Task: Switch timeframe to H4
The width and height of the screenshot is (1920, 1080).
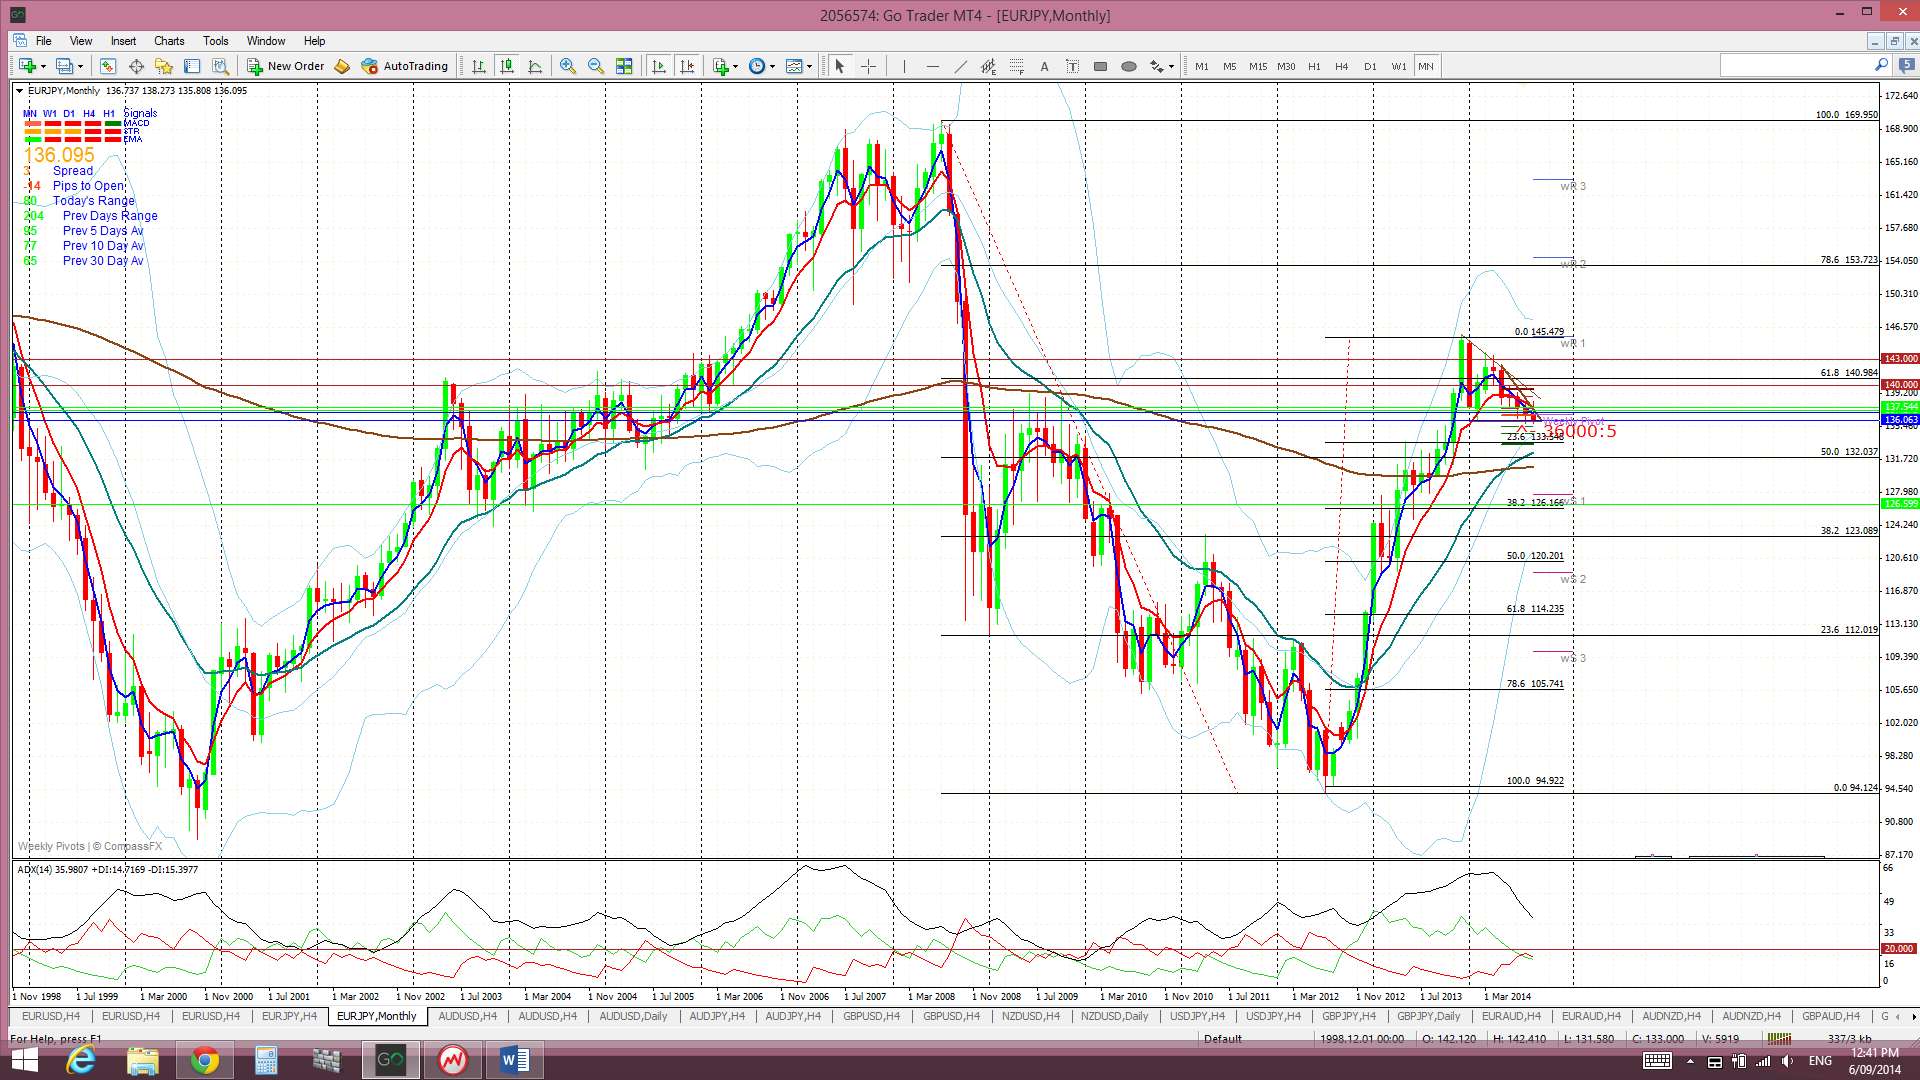Action: click(x=1341, y=66)
